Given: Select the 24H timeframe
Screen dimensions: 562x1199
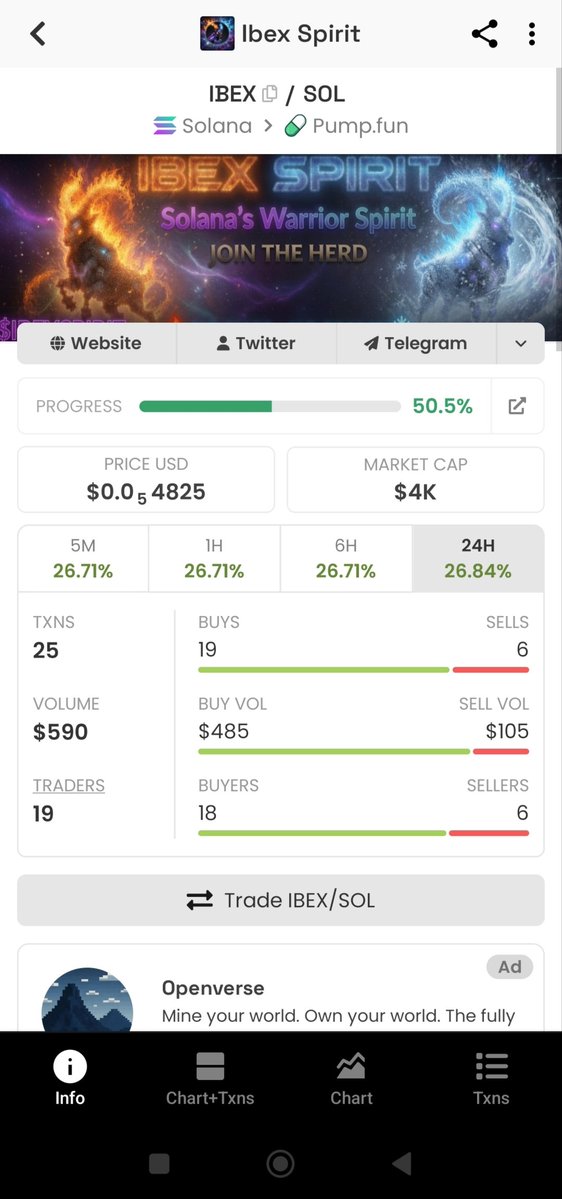Looking at the screenshot, I should click(x=478, y=558).
